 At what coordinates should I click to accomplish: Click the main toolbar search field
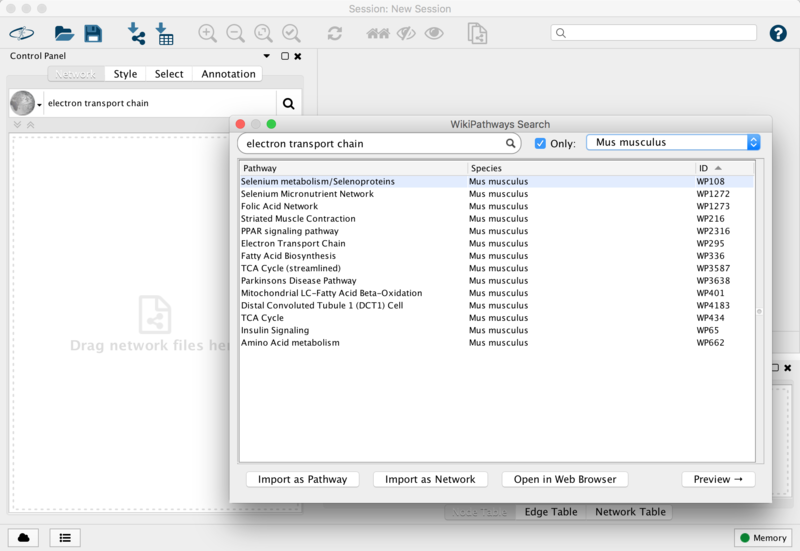[x=654, y=33]
